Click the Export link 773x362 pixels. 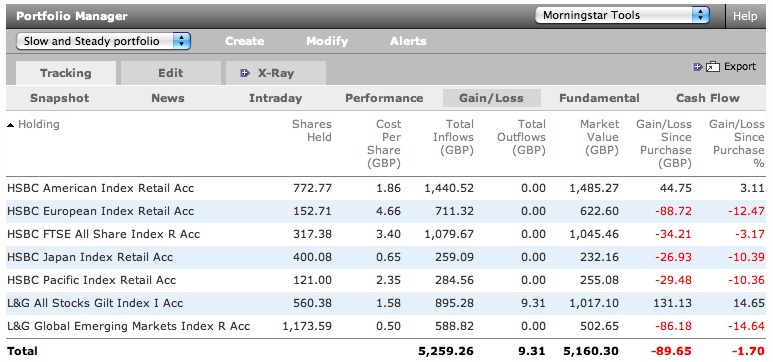pos(739,67)
